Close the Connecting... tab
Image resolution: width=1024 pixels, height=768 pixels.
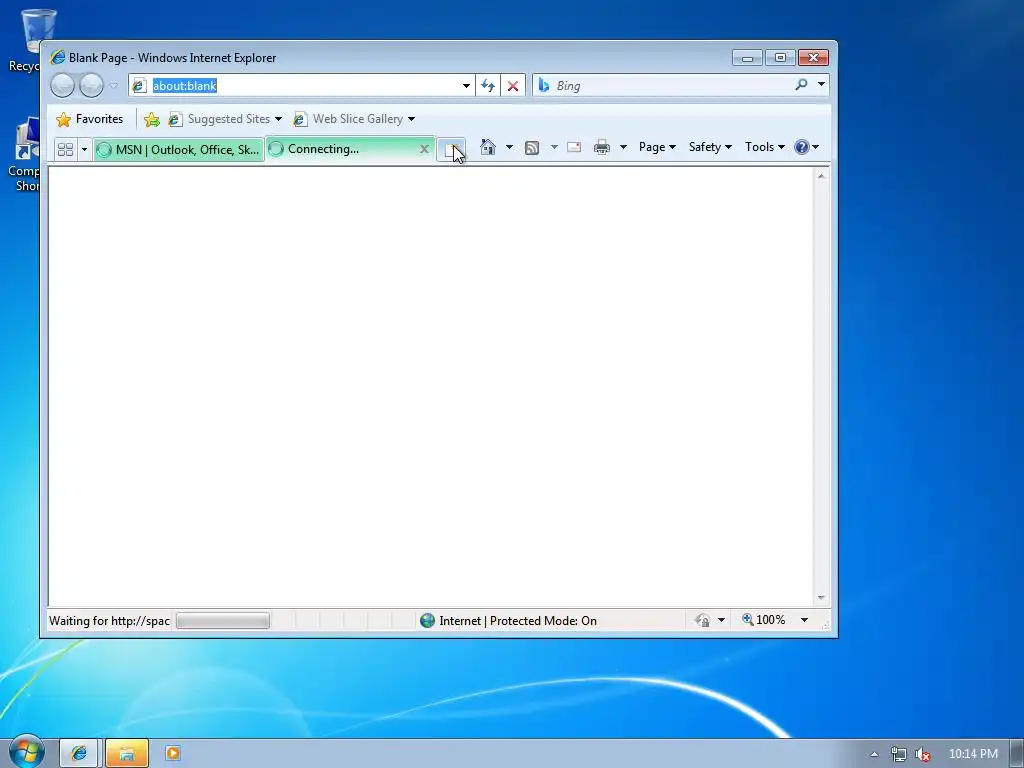coord(424,149)
